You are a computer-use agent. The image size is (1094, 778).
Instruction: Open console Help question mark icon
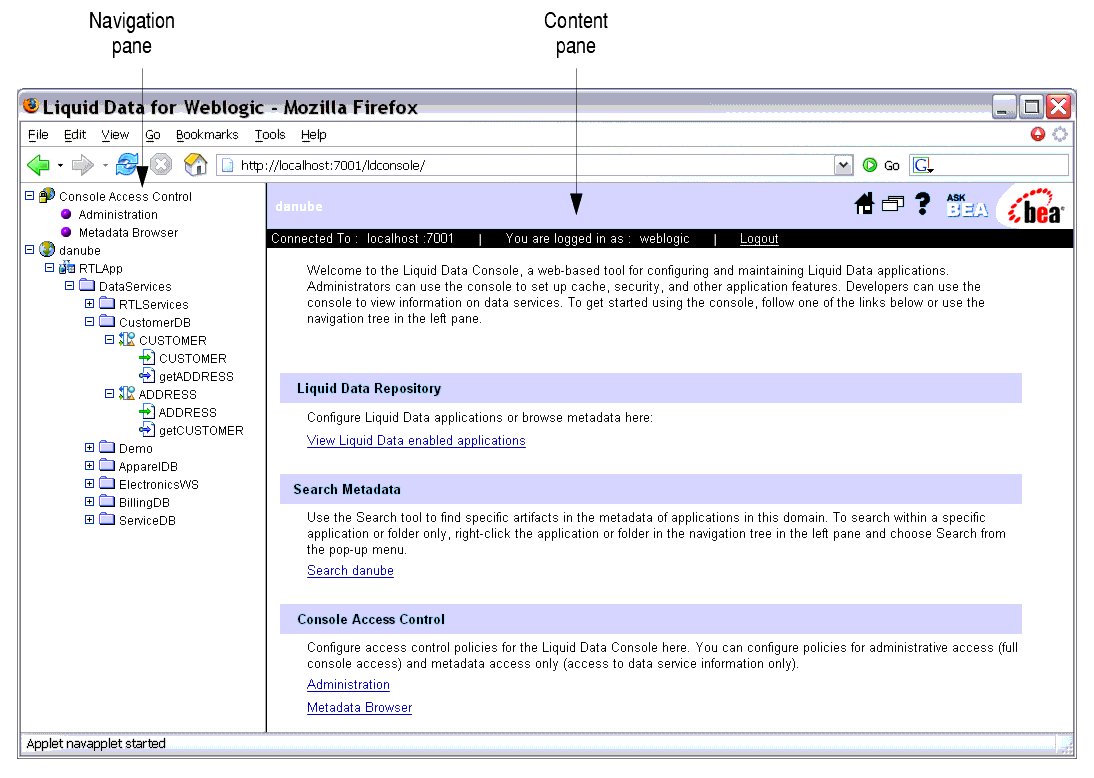coord(922,204)
